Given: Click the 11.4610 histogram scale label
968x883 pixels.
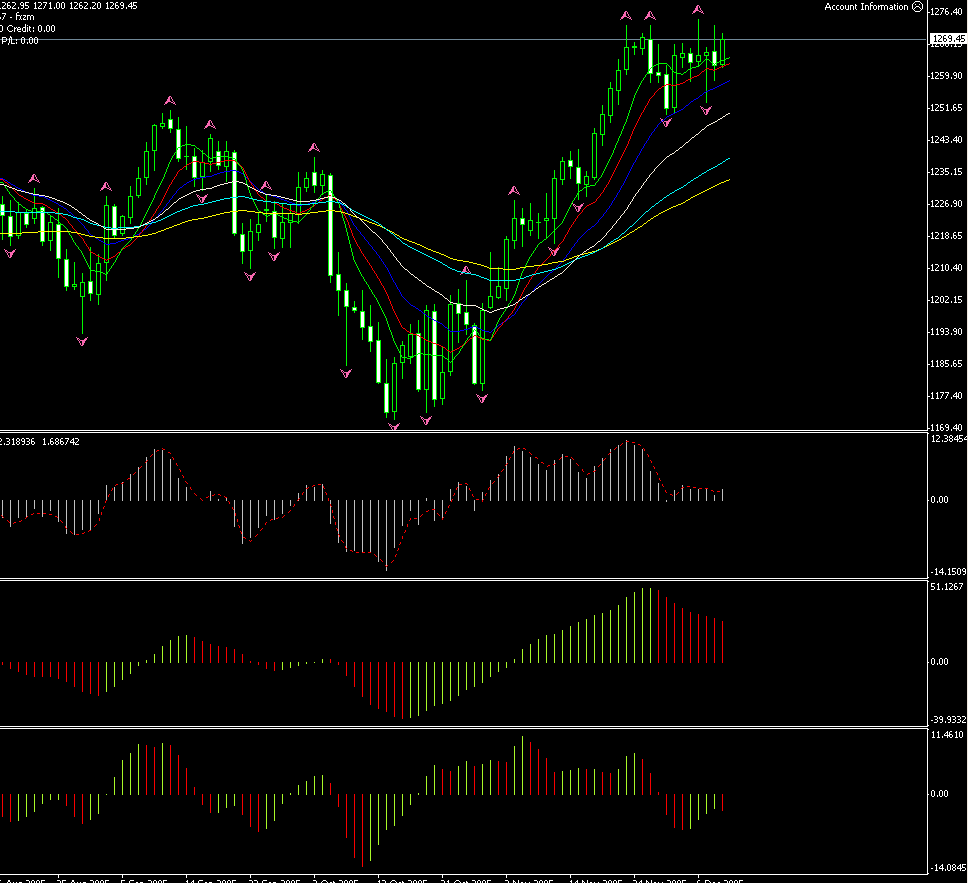Looking at the screenshot, I should (x=947, y=735).
